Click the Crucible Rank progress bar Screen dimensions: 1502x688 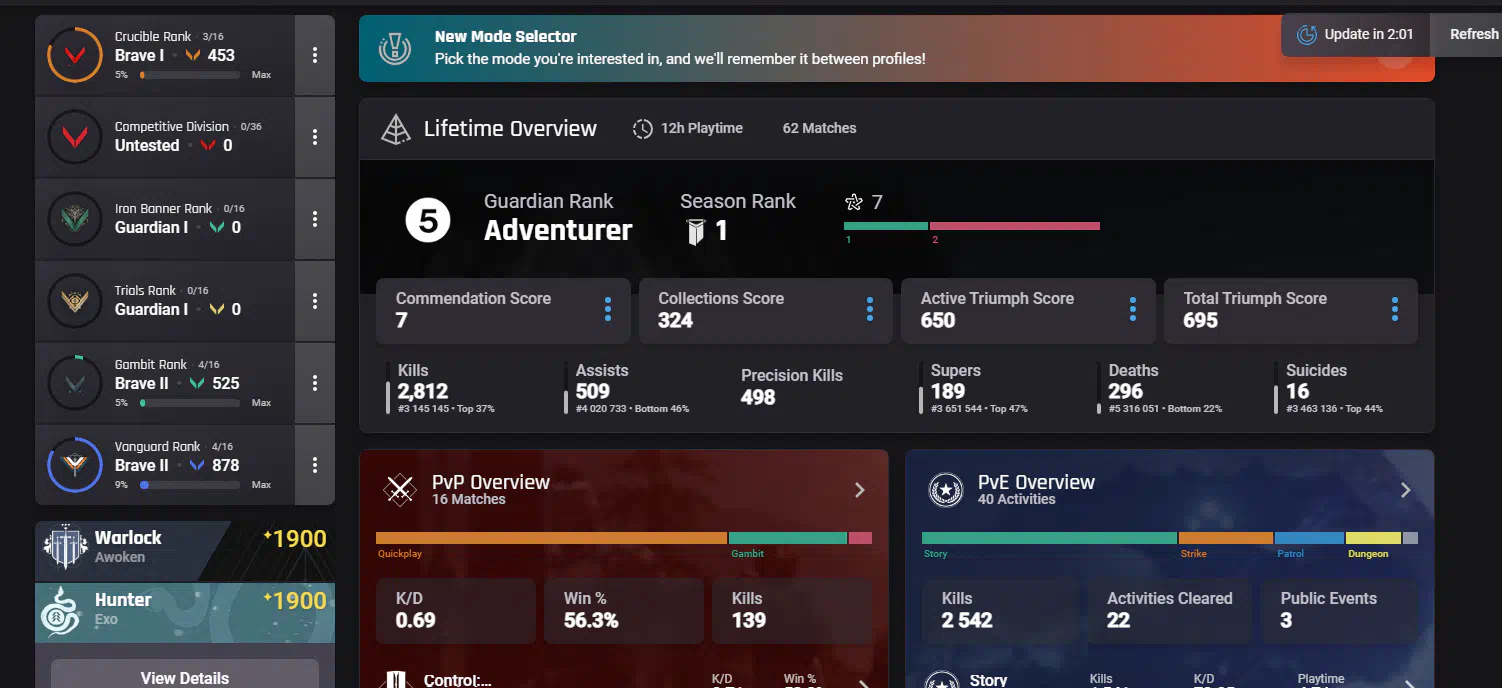tap(190, 75)
